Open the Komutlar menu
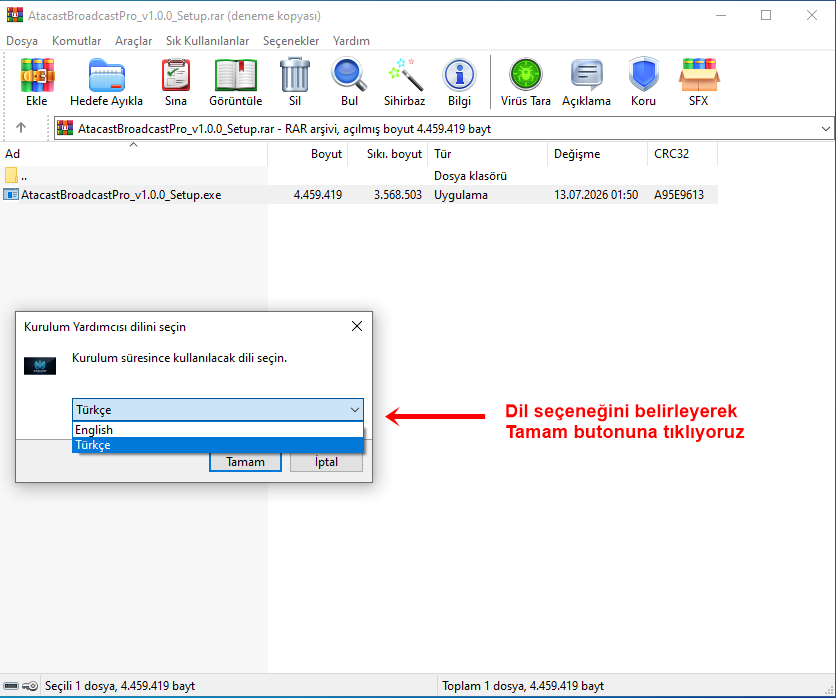 (77, 41)
